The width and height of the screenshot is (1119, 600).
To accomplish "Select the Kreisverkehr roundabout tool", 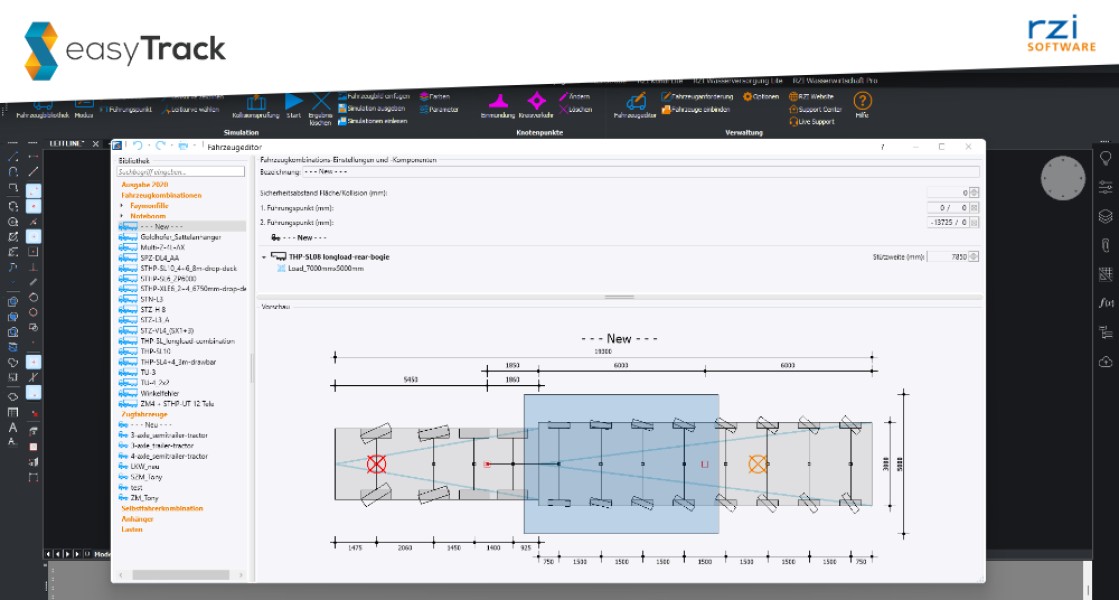I will pyautogui.click(x=536, y=106).
